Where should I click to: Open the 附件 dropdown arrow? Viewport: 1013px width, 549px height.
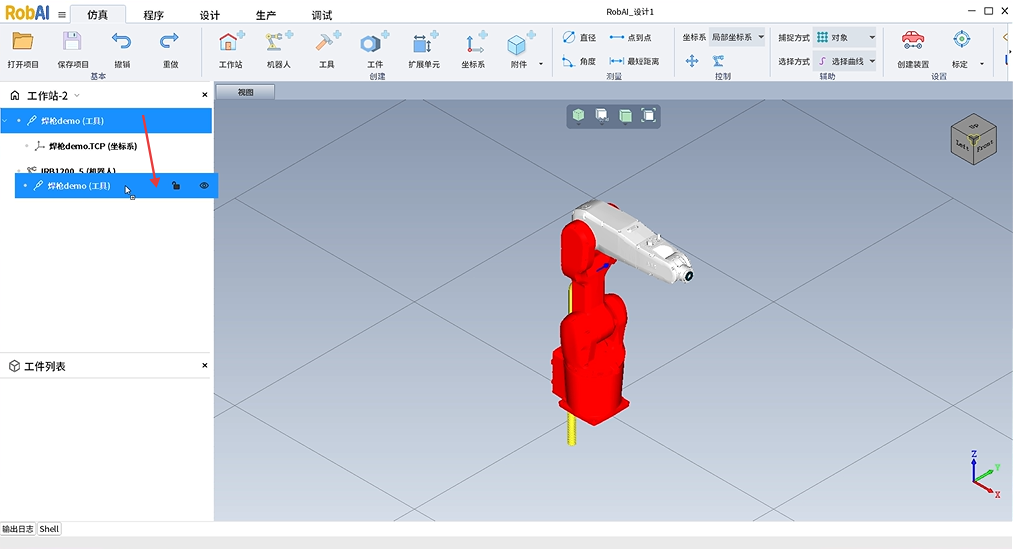[x=541, y=64]
